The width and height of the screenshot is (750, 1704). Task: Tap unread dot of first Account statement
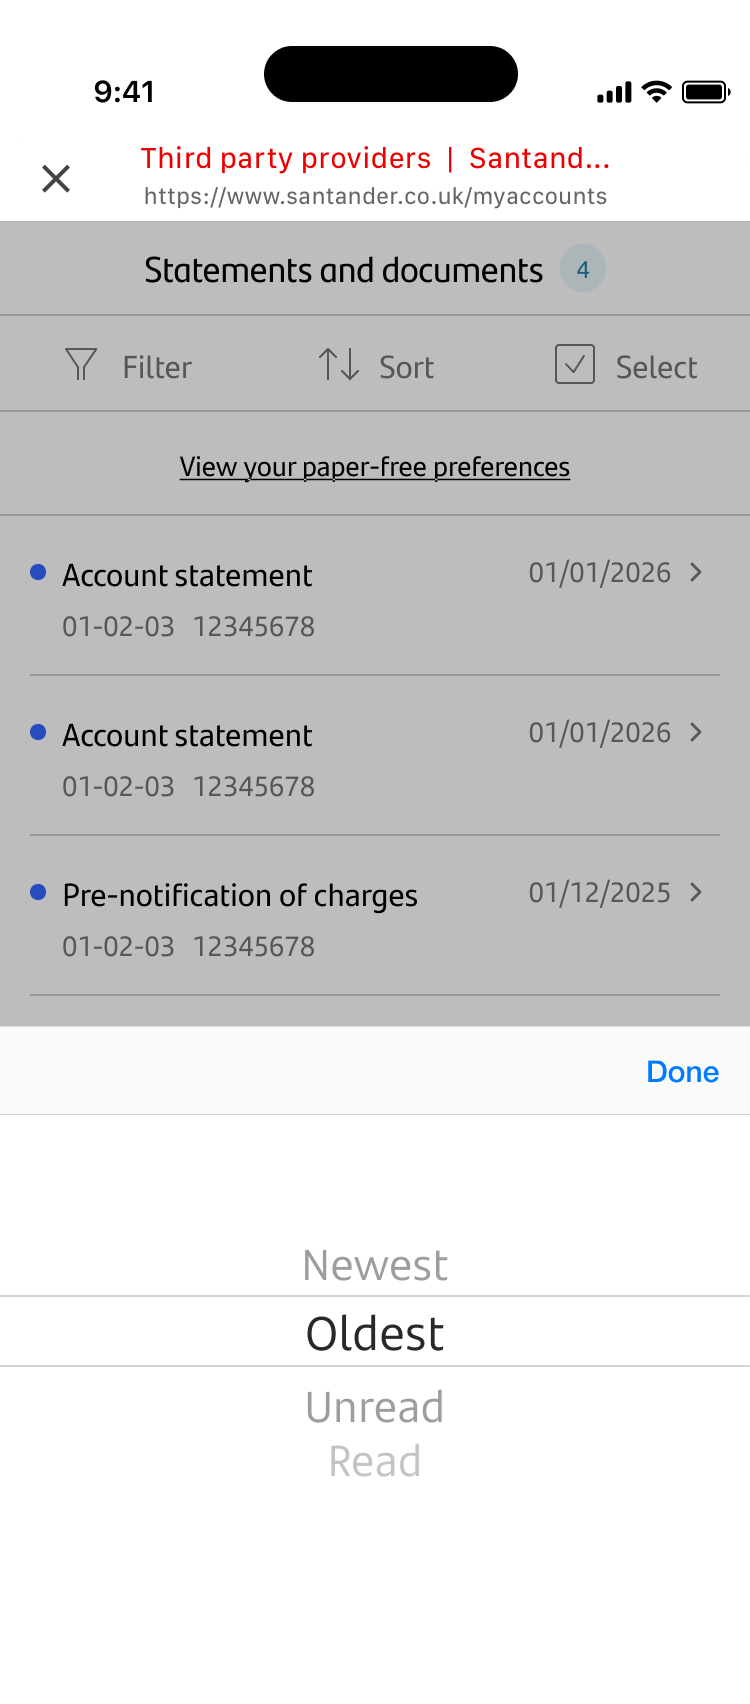pyautogui.click(x=38, y=573)
